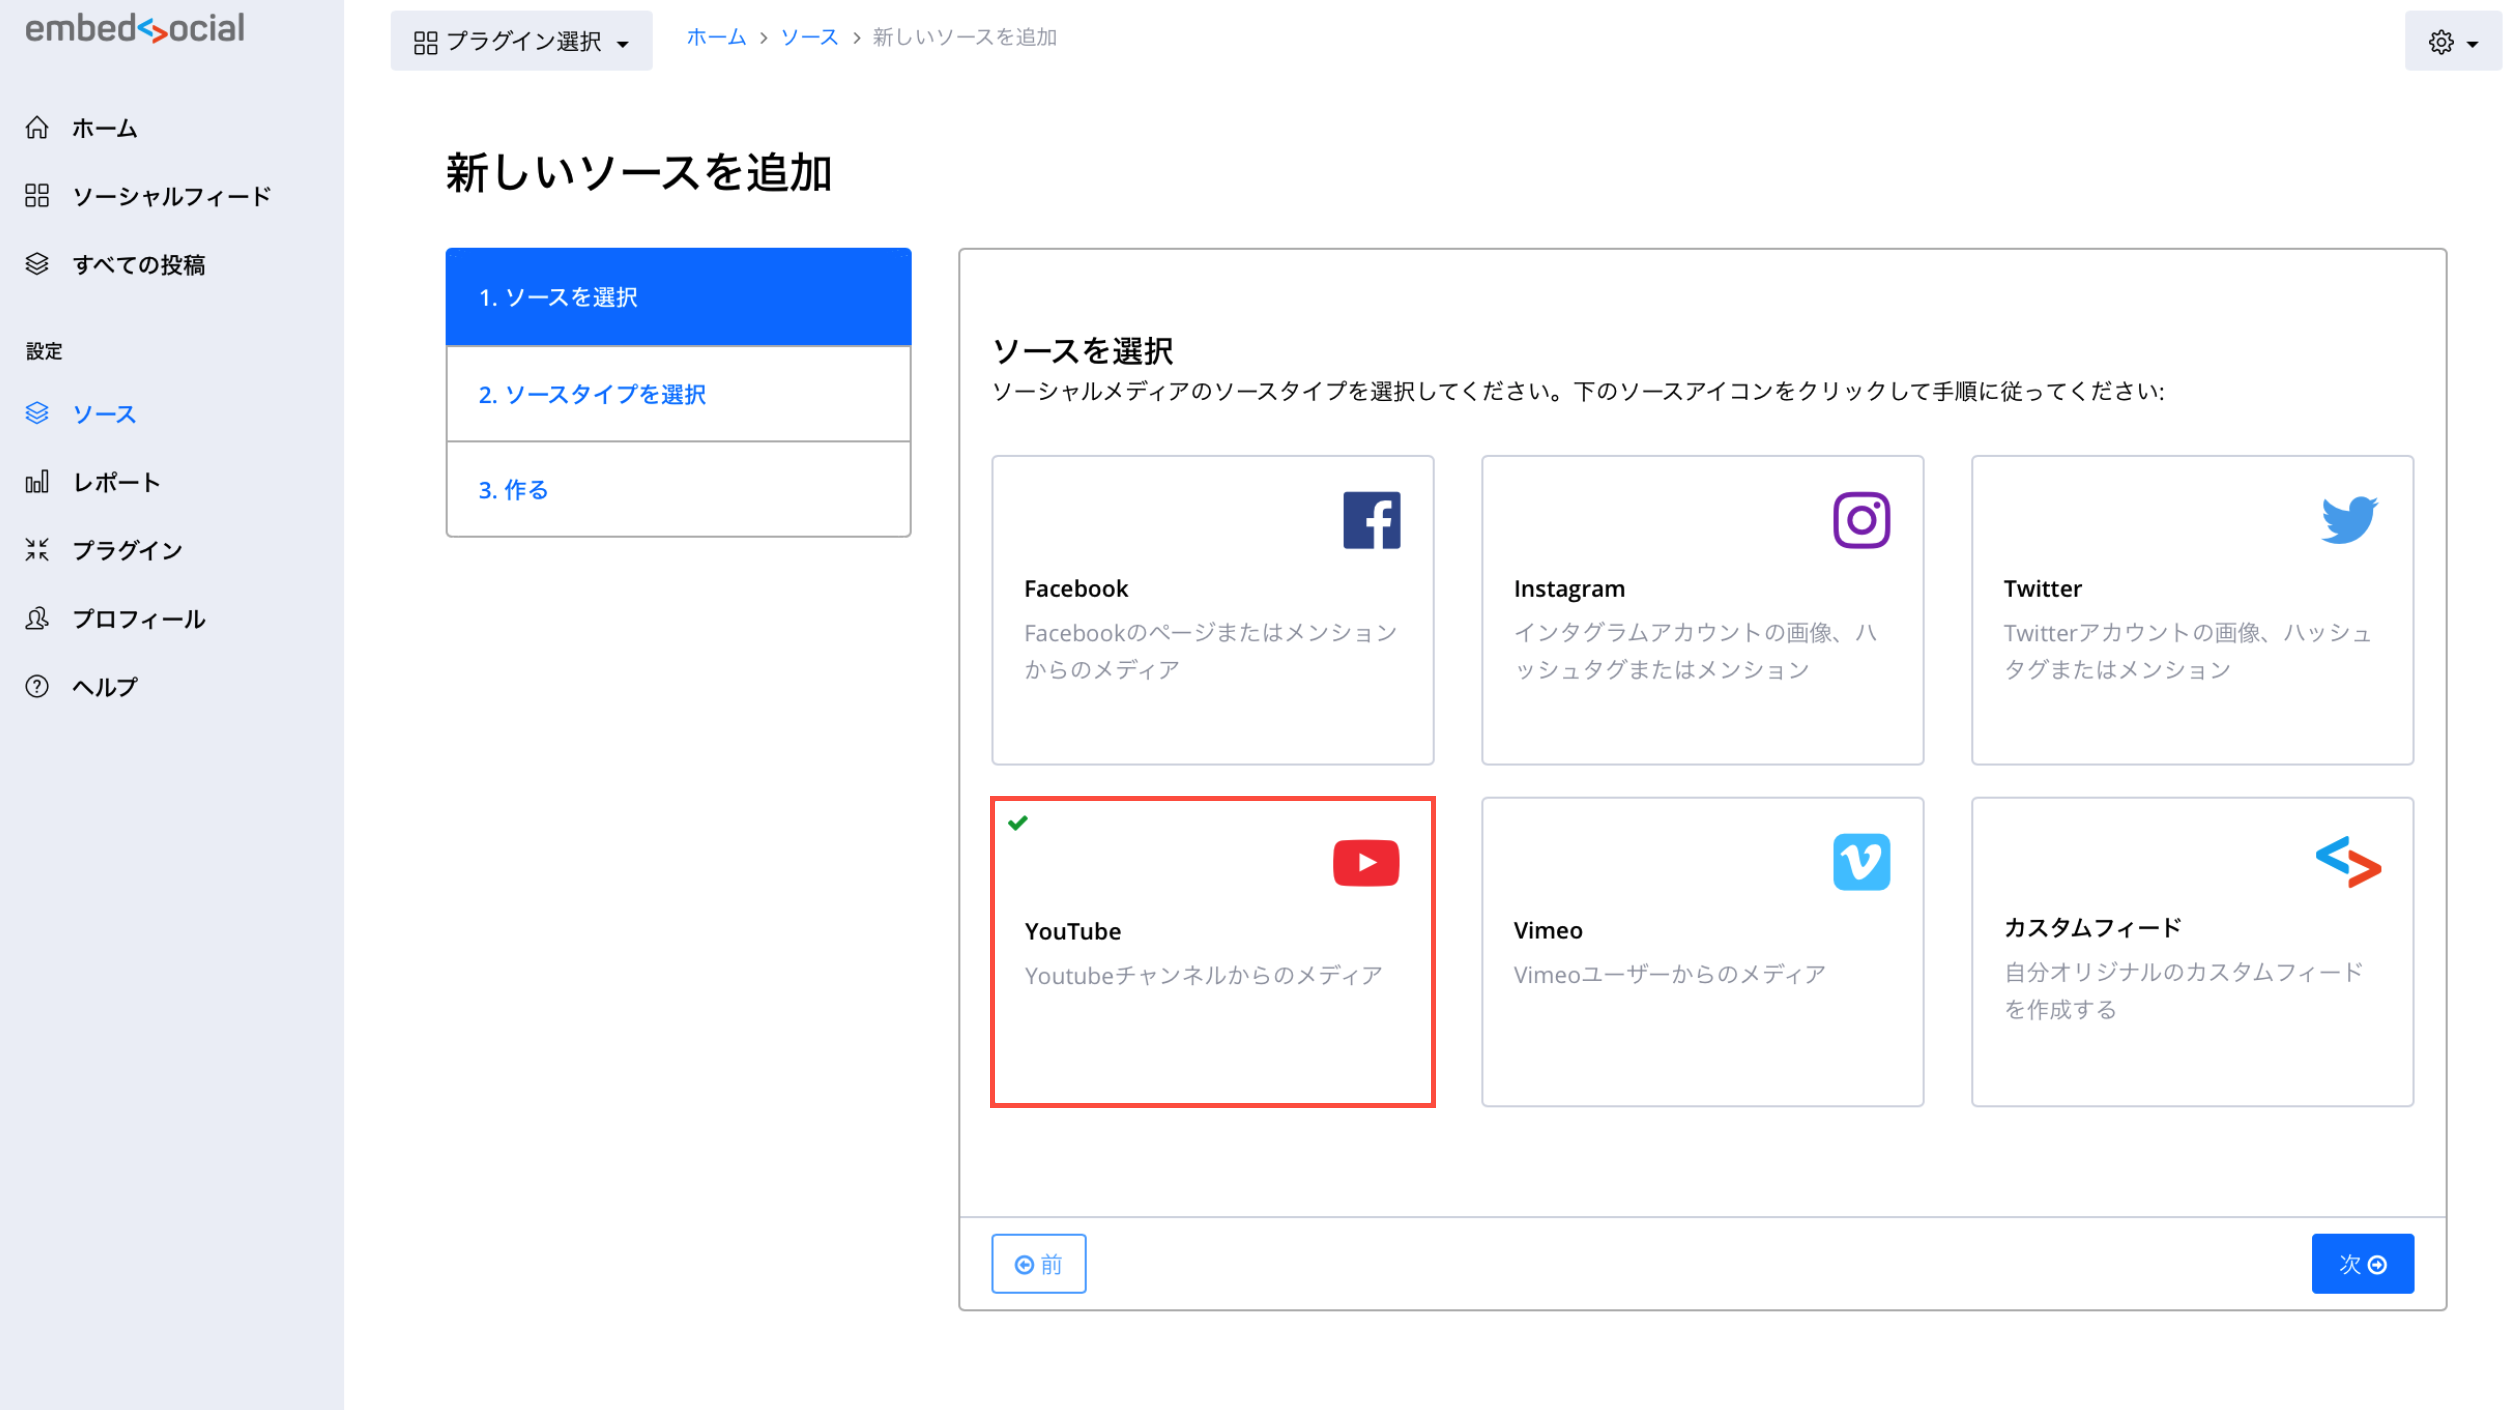The image size is (2512, 1410).
Task: Choose the YouTube source card title
Action: [1073, 931]
